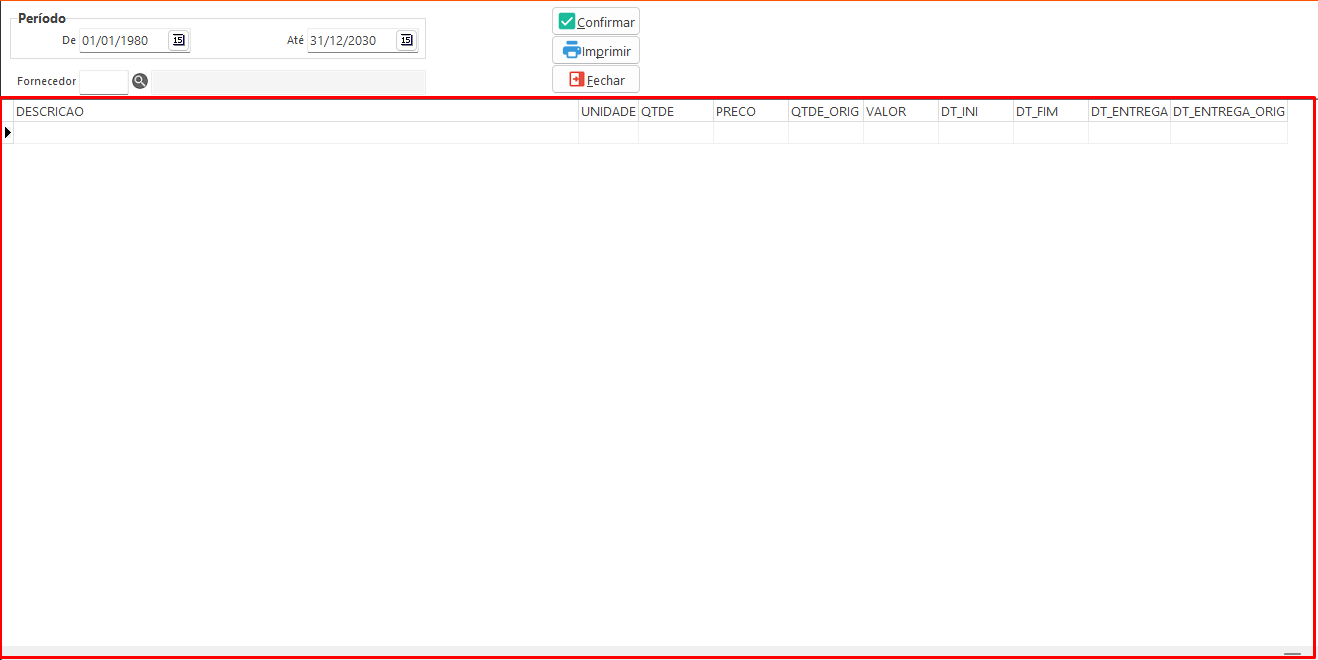Click the QTDE column header
1318x660 pixels.
pos(675,112)
